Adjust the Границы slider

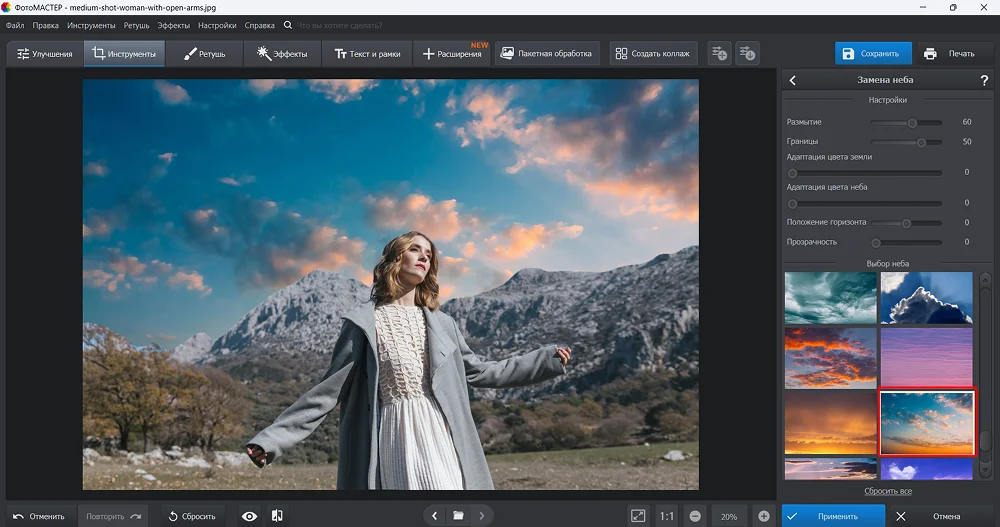[906, 142]
